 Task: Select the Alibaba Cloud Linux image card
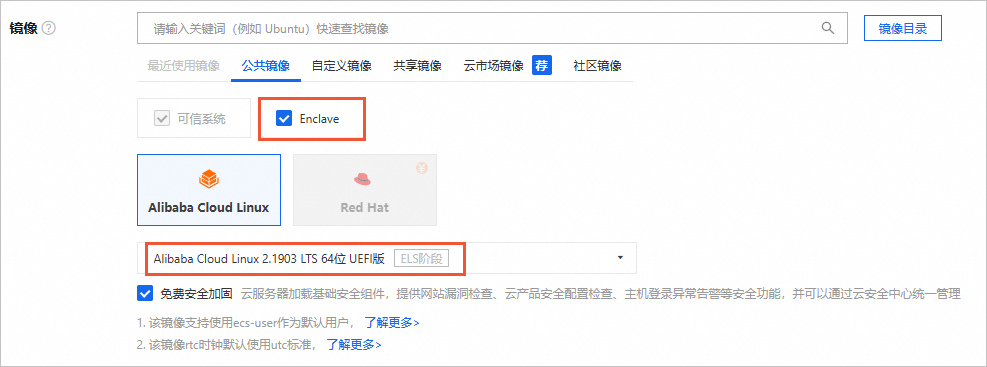pyautogui.click(x=208, y=190)
